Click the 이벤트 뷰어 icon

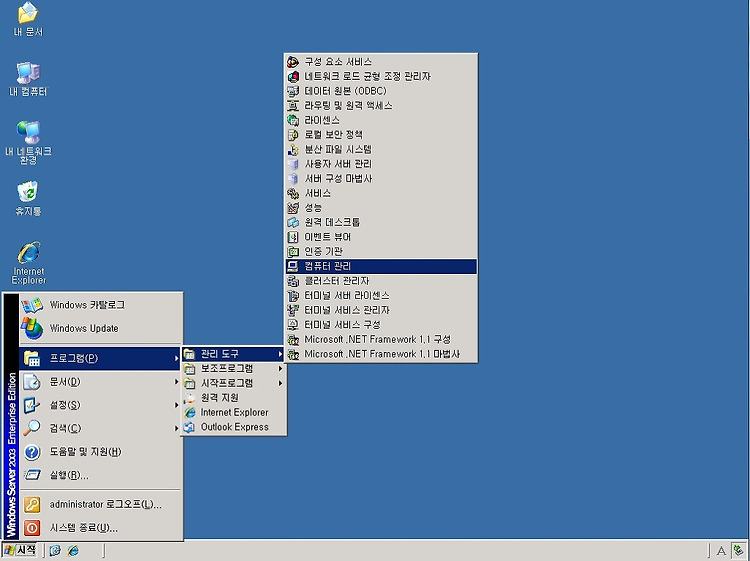(293, 237)
